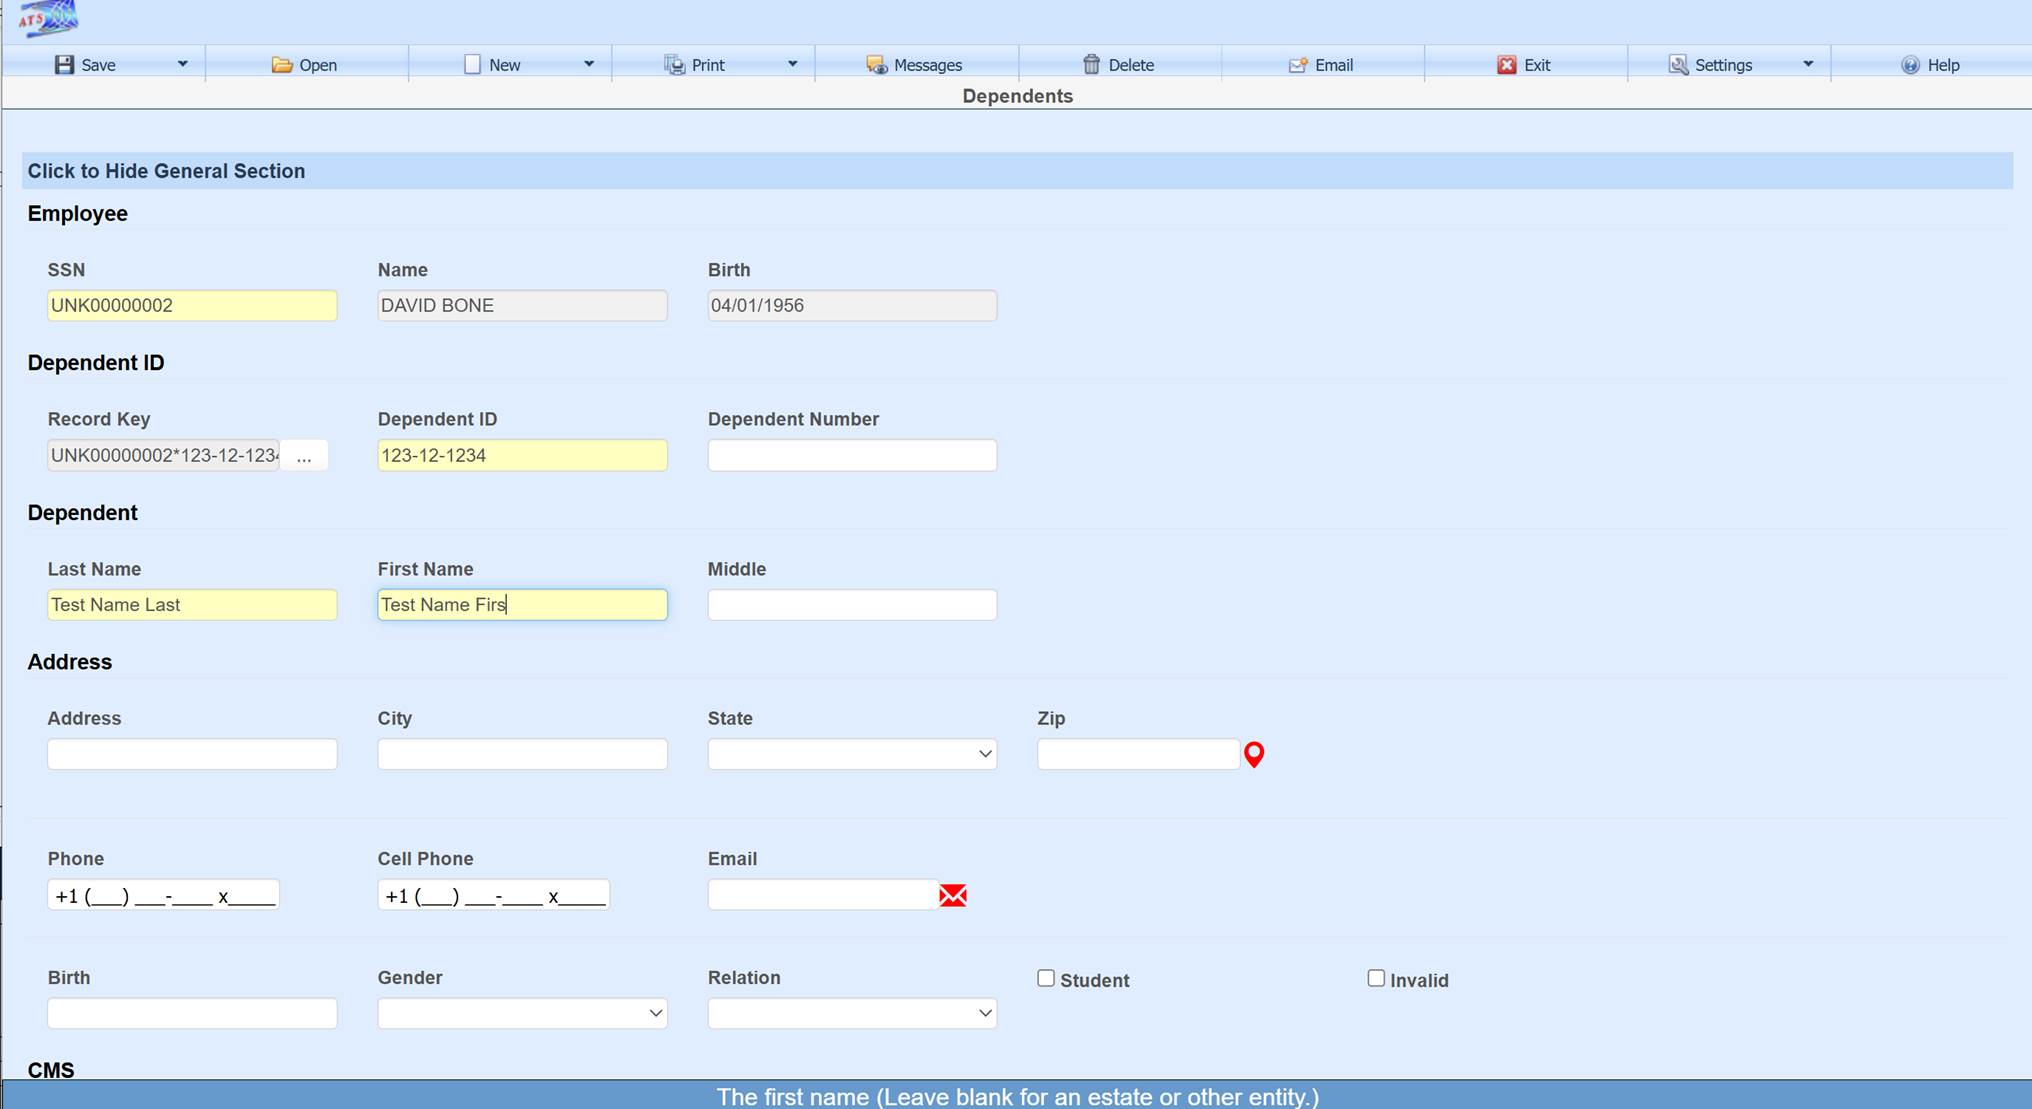Click the Save floppy disk icon

(x=64, y=65)
